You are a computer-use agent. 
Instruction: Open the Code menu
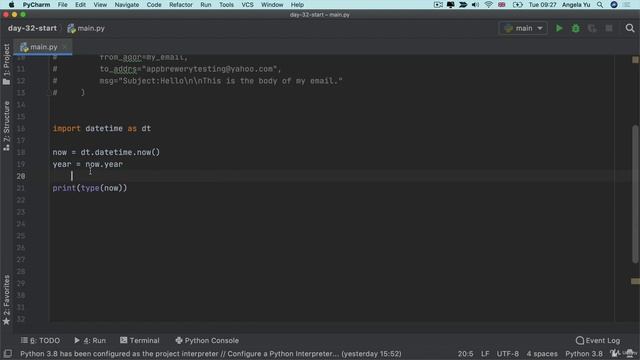(x=154, y=5)
